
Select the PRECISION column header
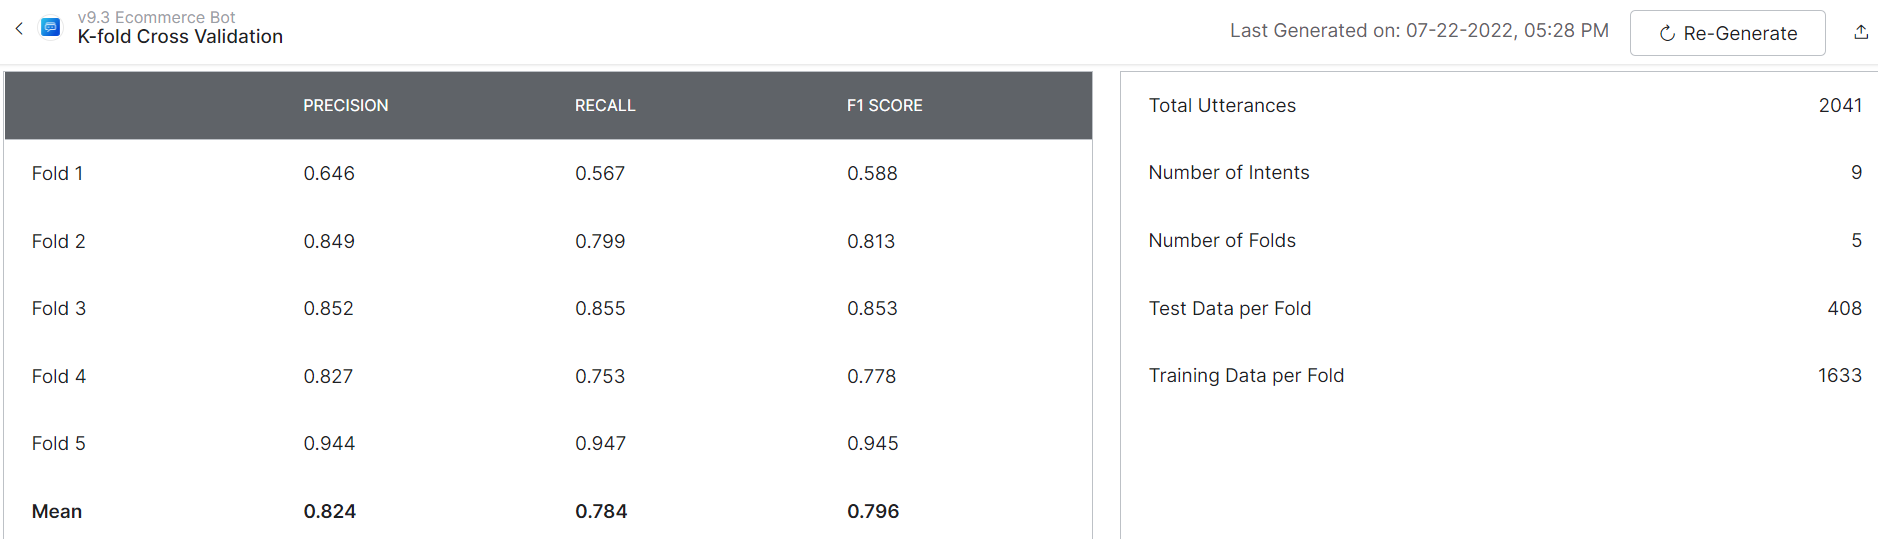click(x=345, y=106)
